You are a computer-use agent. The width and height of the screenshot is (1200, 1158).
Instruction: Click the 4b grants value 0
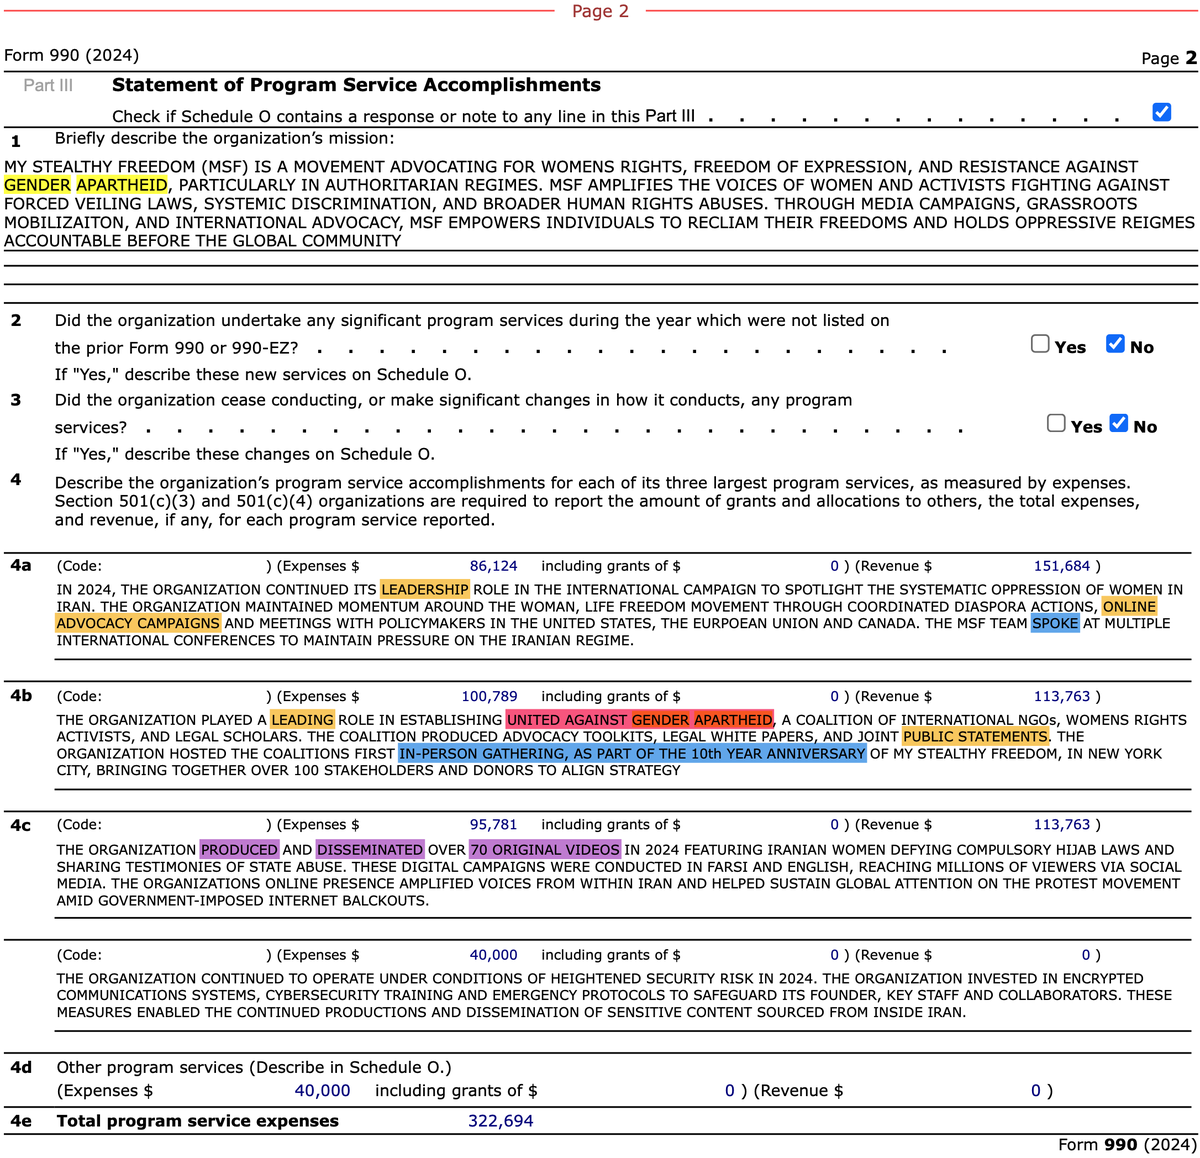pyautogui.click(x=835, y=696)
